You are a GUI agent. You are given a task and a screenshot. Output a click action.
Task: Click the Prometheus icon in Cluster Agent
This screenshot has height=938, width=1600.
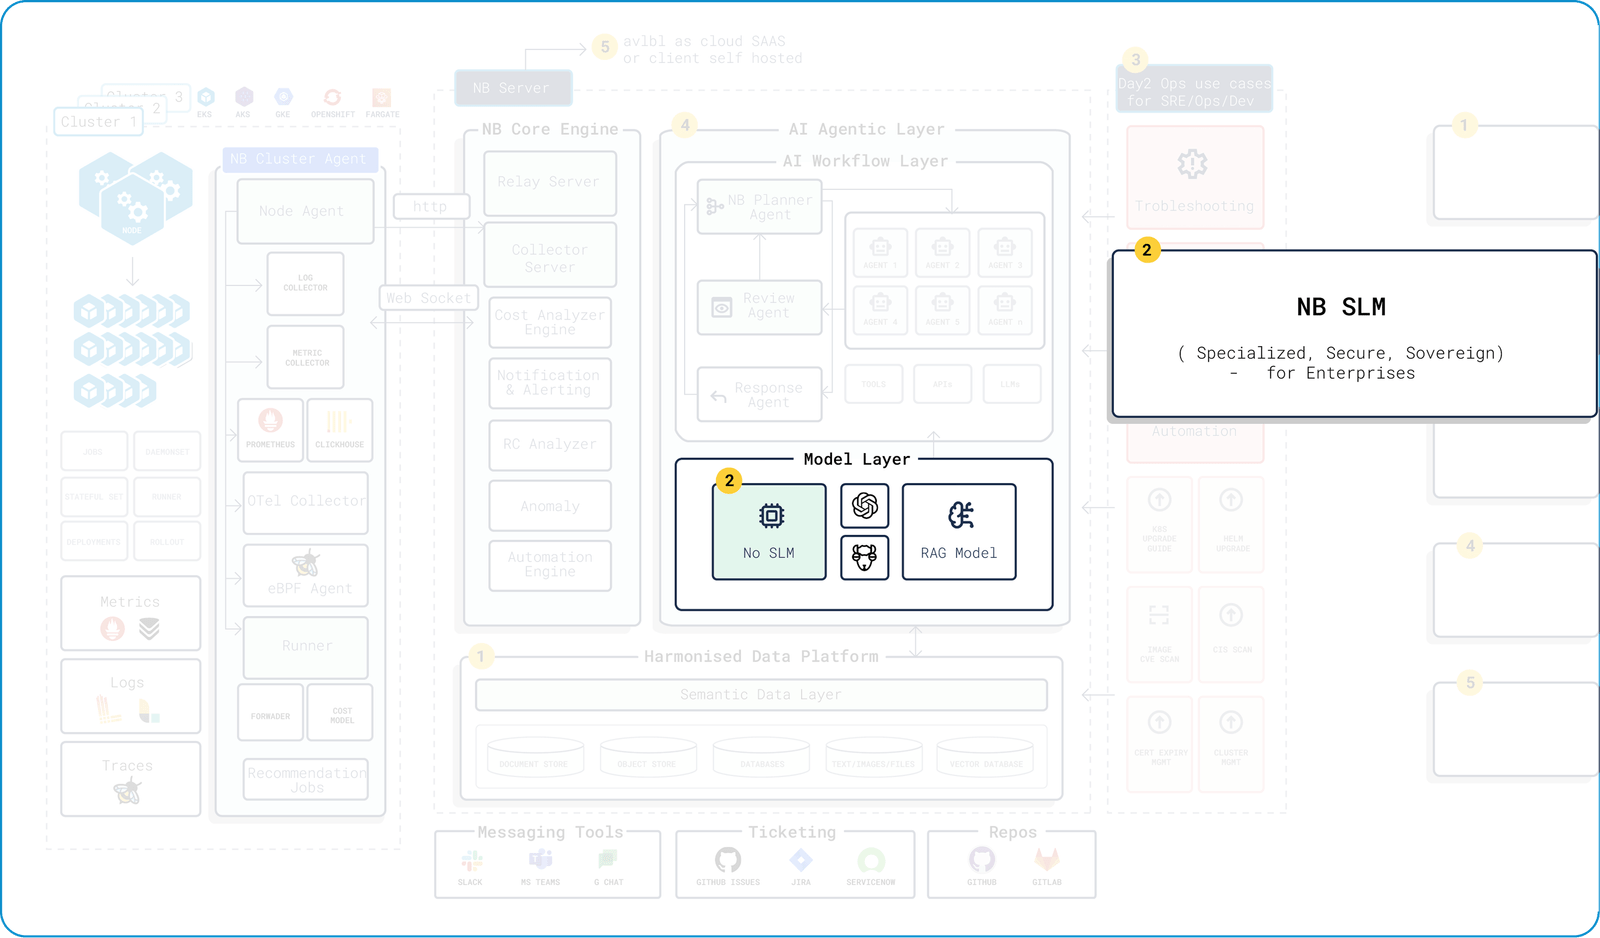point(270,421)
